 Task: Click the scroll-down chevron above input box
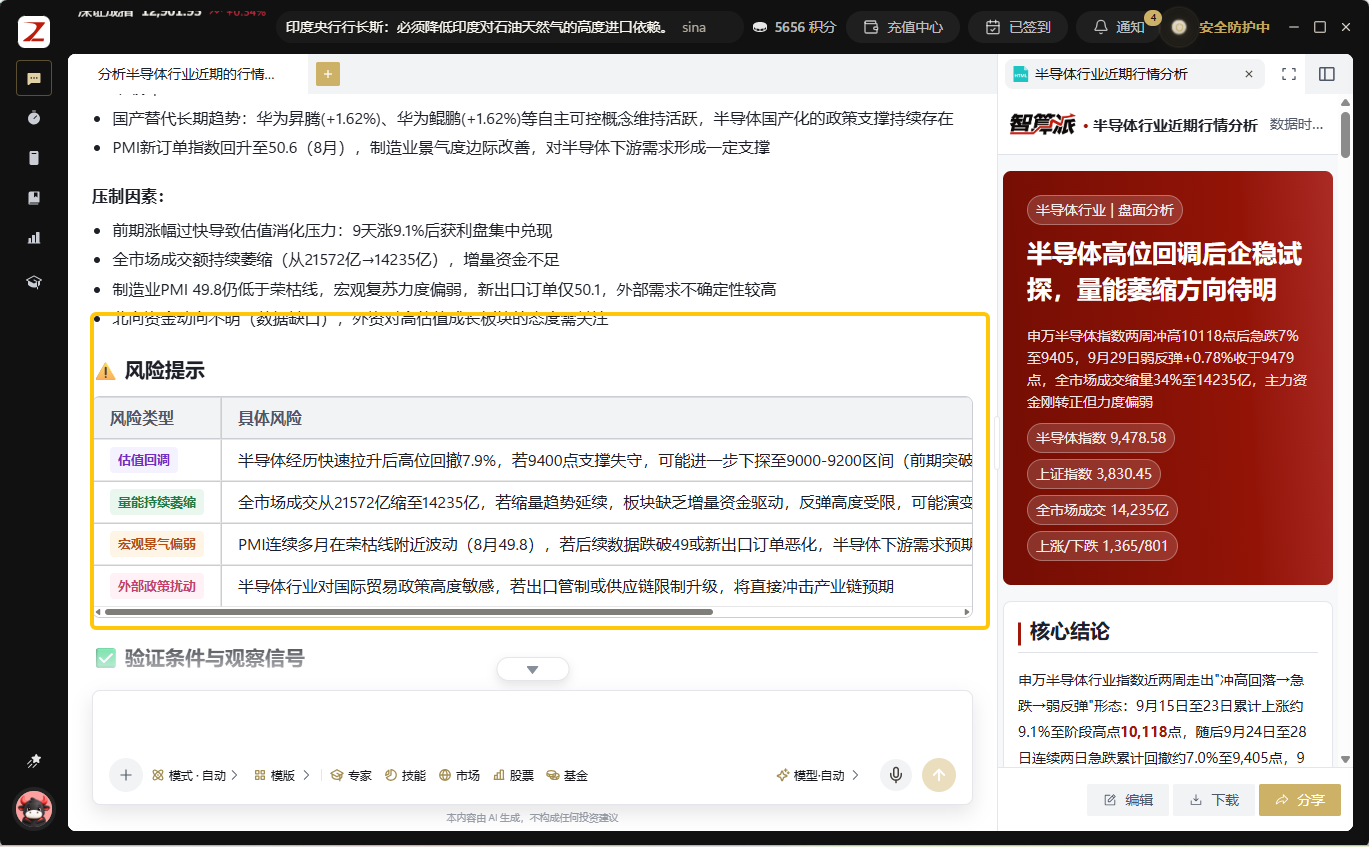click(x=532, y=669)
